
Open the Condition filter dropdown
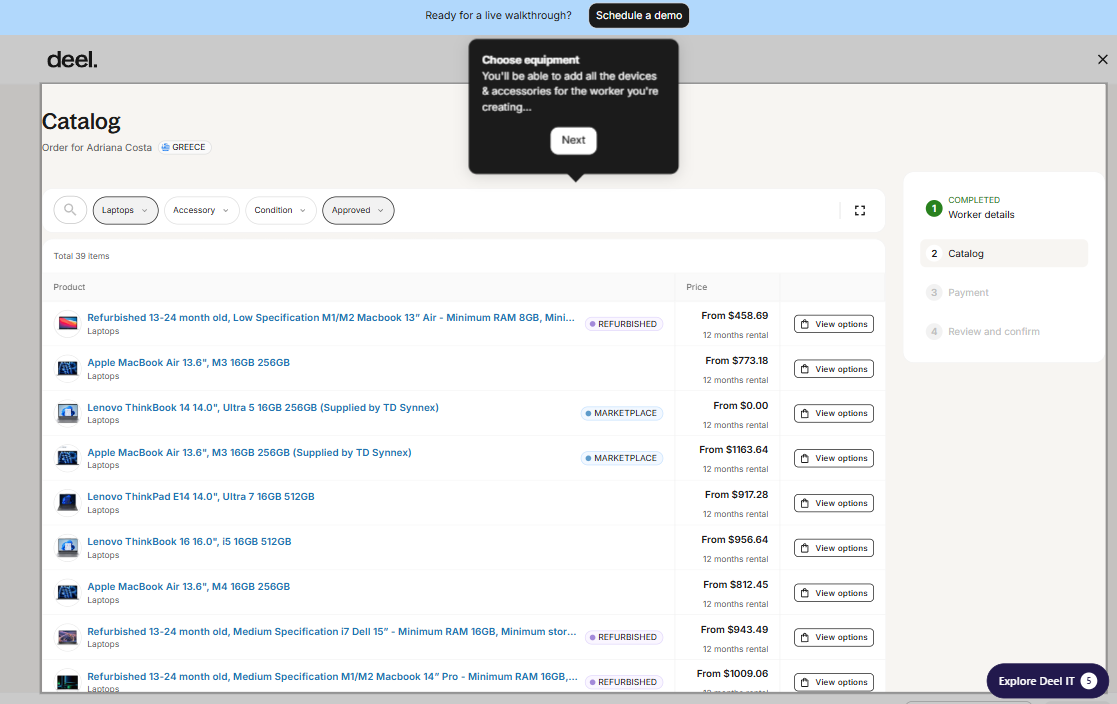[280, 210]
